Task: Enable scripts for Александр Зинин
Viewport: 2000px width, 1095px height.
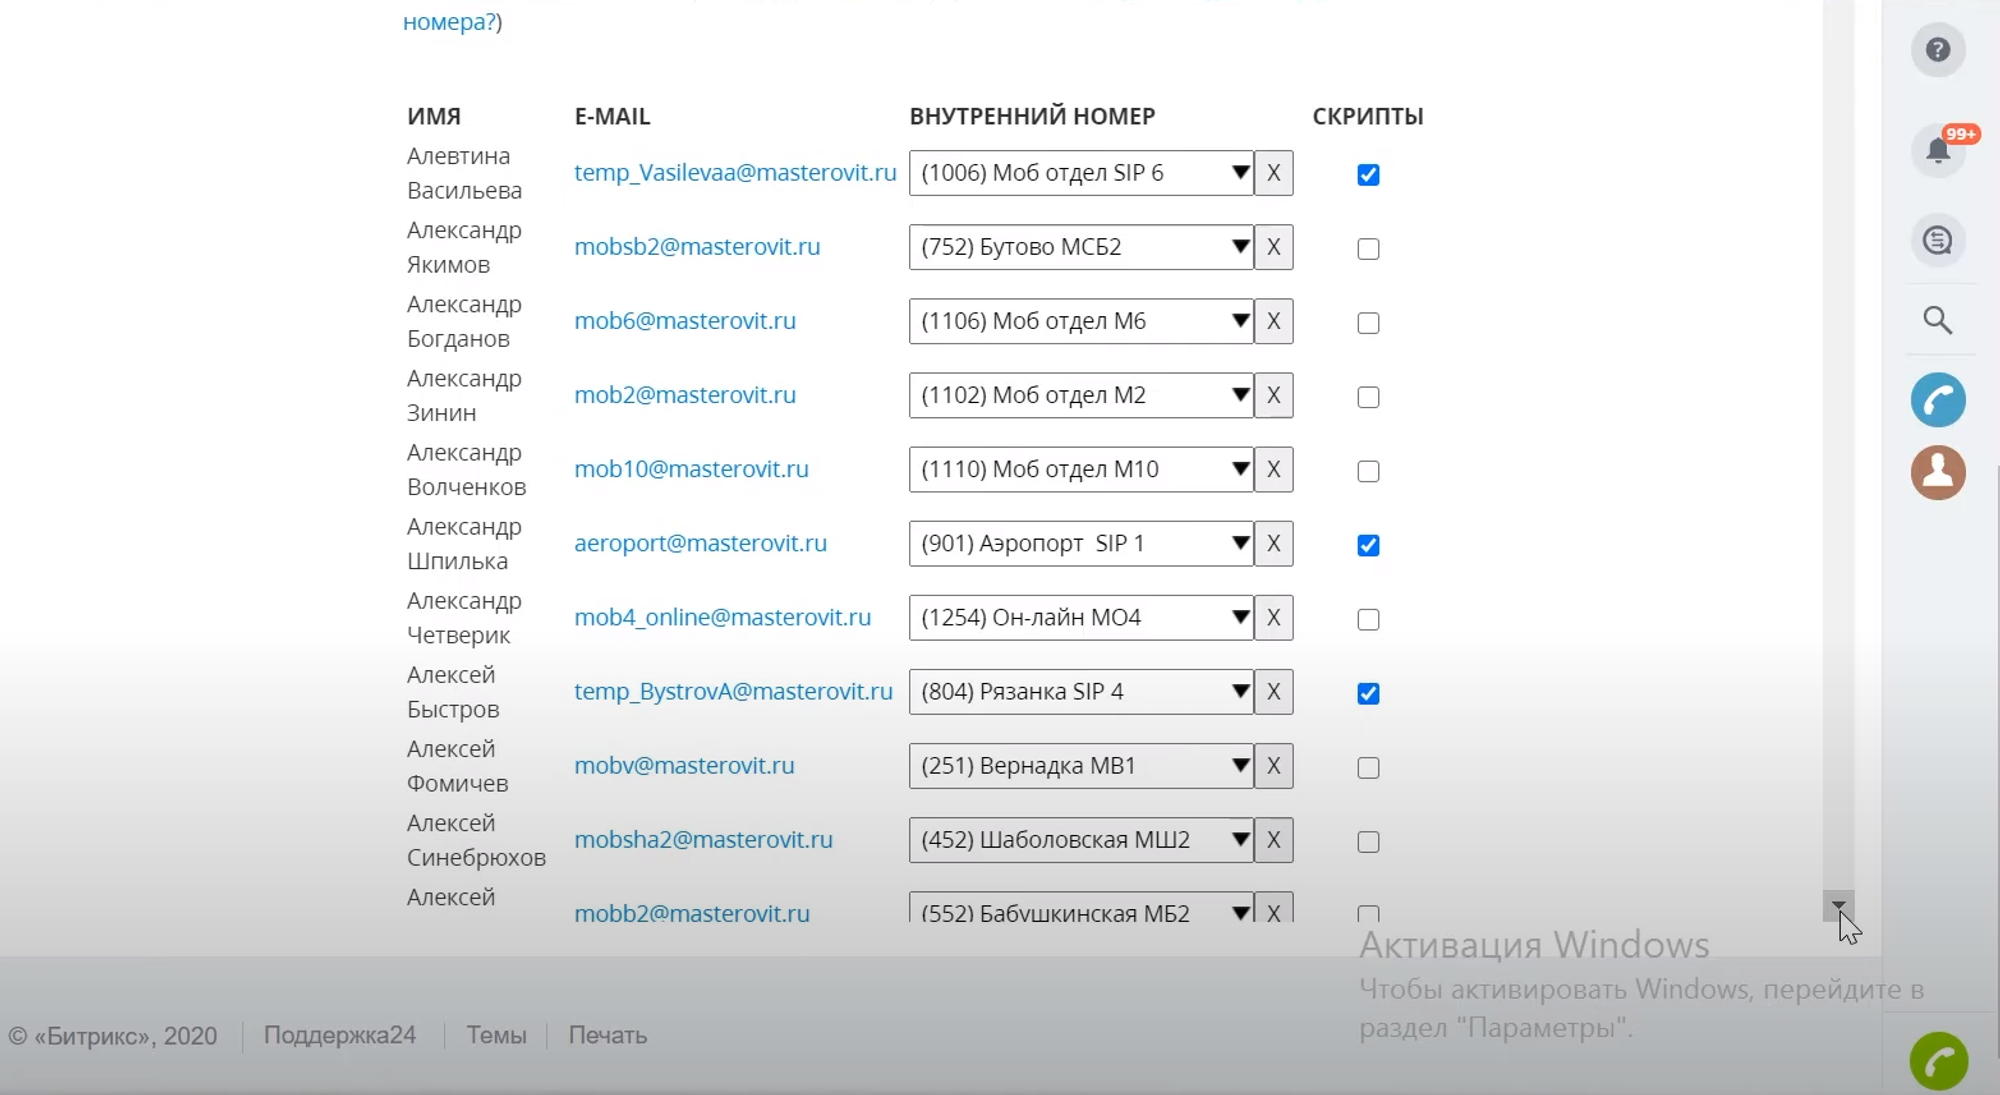Action: click(x=1368, y=397)
